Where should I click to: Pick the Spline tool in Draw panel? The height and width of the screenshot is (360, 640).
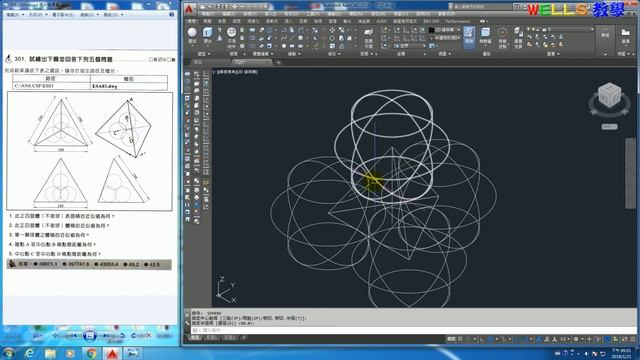click(x=284, y=38)
